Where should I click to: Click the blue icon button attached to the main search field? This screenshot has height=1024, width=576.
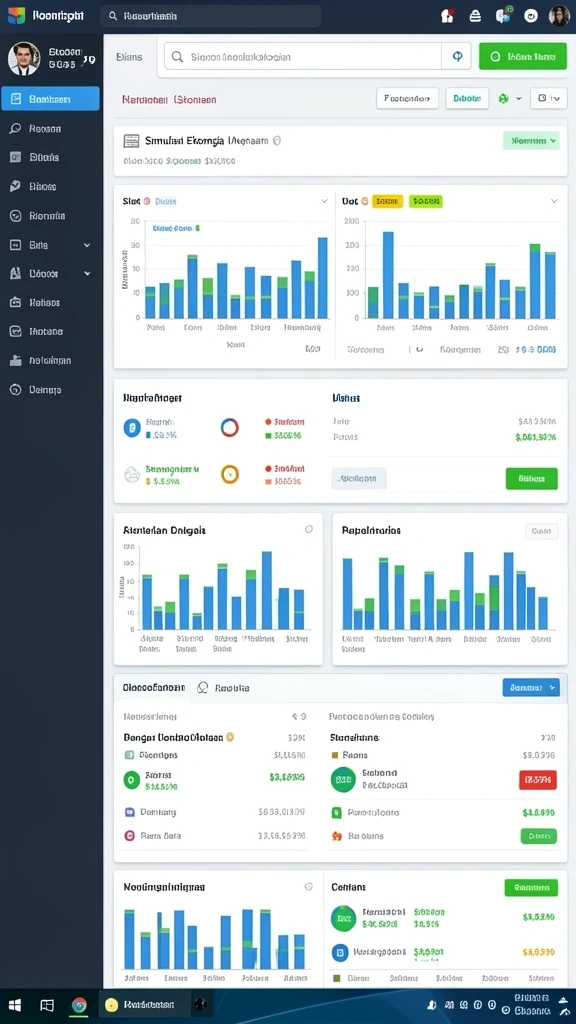456,57
